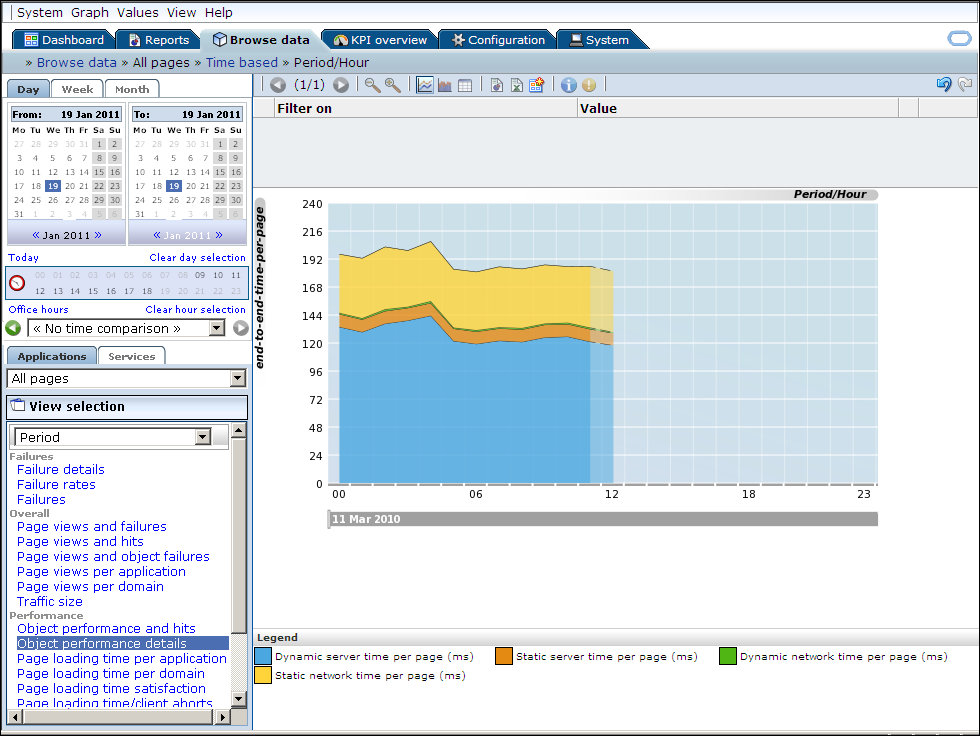Export data to Excel icon

click(517, 85)
